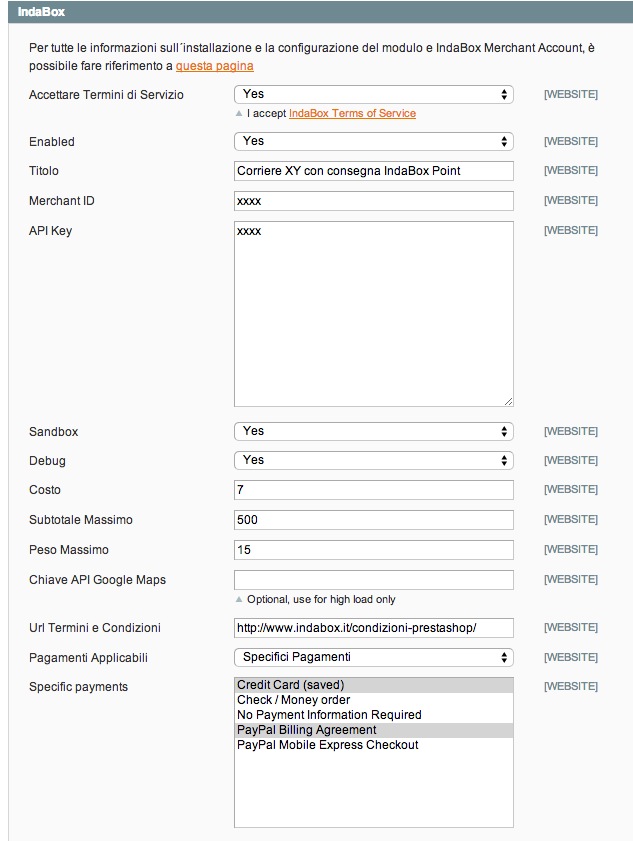The height and width of the screenshot is (841, 633).
Task: Select the Subtotale Massimo field
Action: pos(373,520)
